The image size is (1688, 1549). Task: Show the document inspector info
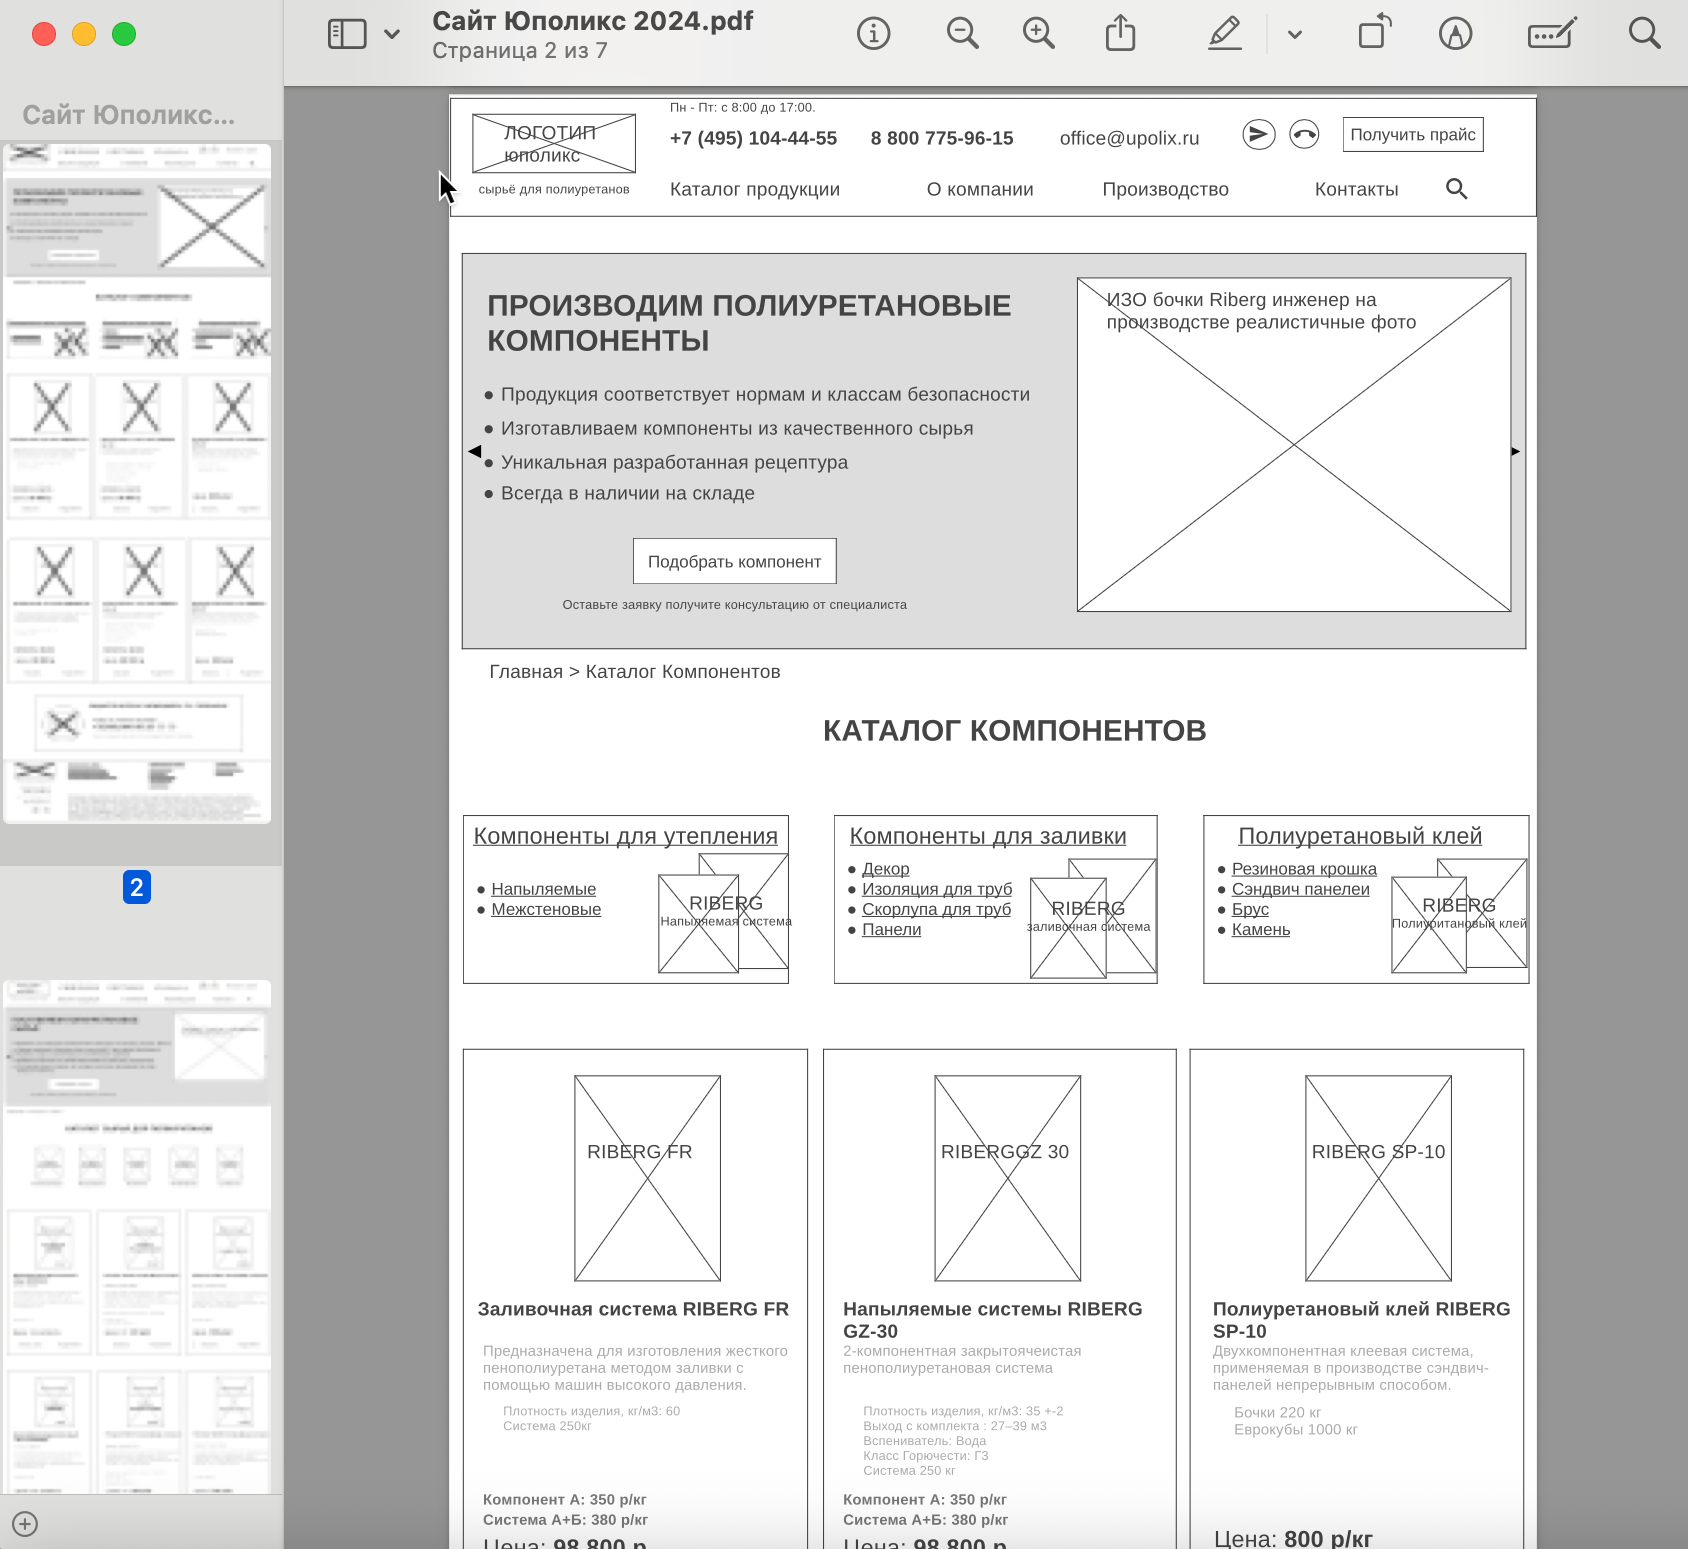[874, 34]
